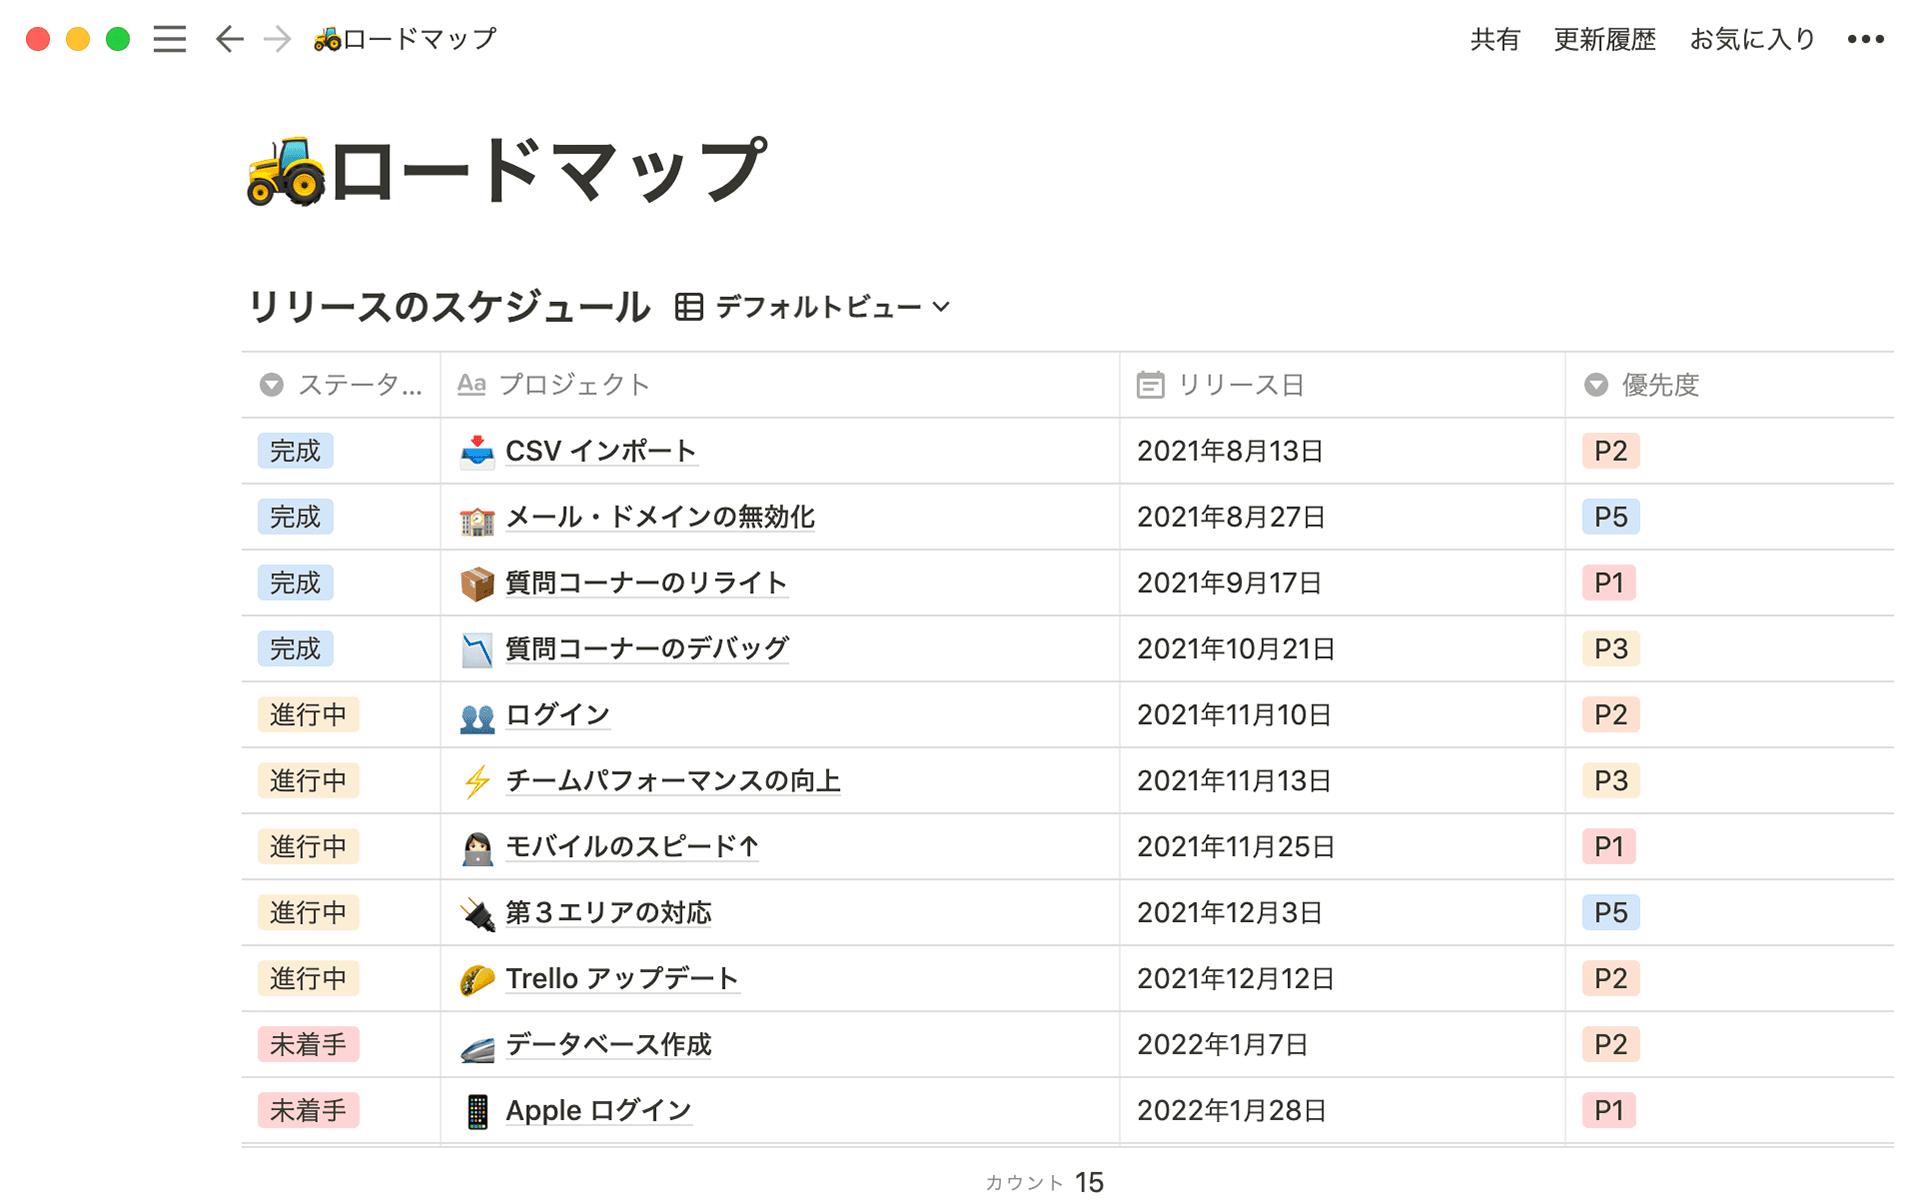The width and height of the screenshot is (1920, 1200).
Task: Open the three-dots options menu
Action: coord(1864,38)
